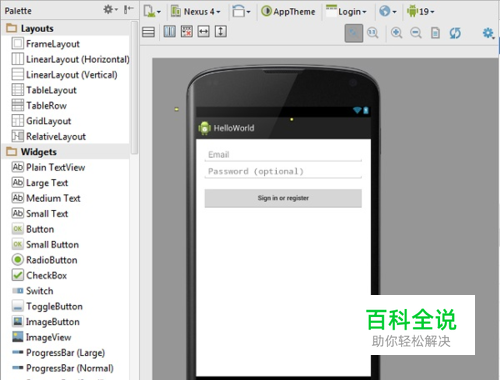Screen dimensions: 500x380
Task: Click the Password (optional) field in preview
Action: pyautogui.click(x=283, y=171)
